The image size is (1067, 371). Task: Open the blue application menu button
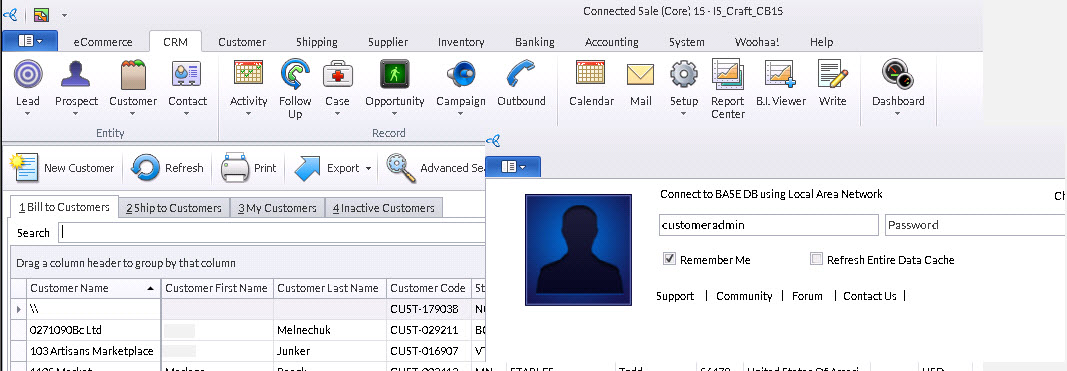[x=30, y=41]
